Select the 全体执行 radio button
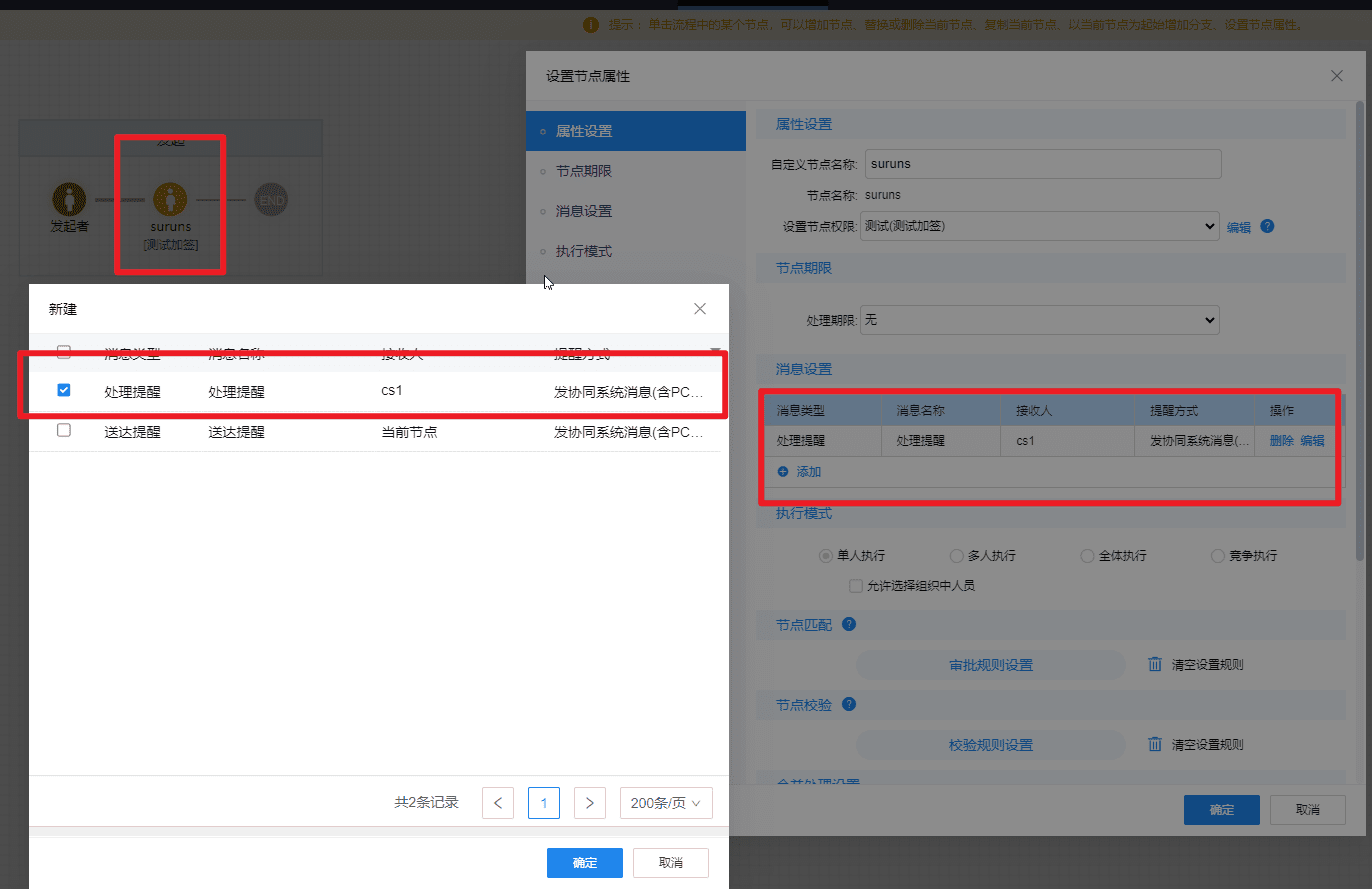 (x=1087, y=556)
